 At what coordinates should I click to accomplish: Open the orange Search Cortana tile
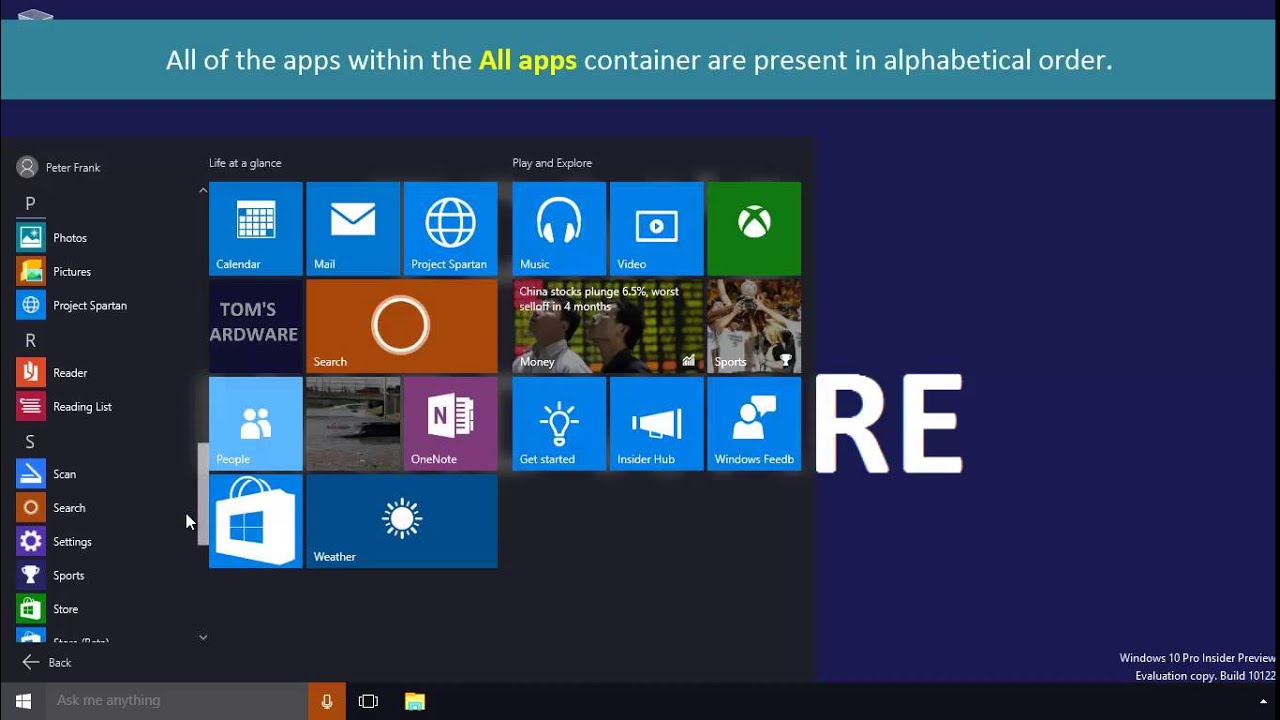tap(401, 326)
